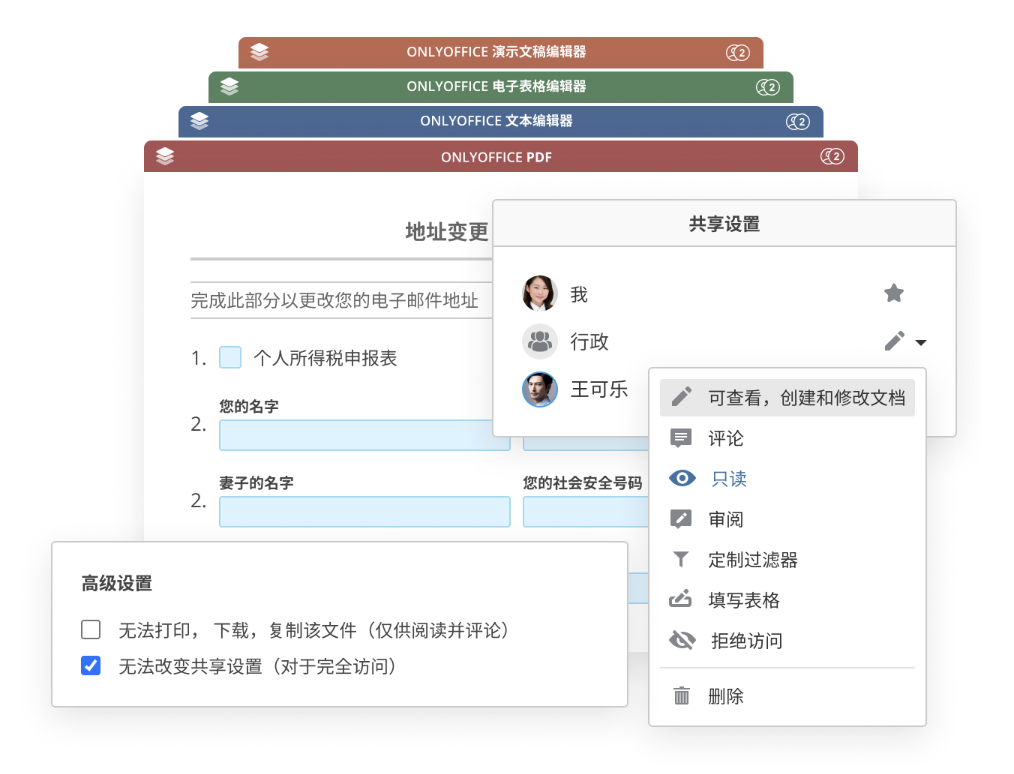Select the 评论 permission option
Image resolution: width=1014 pixels, height=774 pixels.
coord(787,438)
